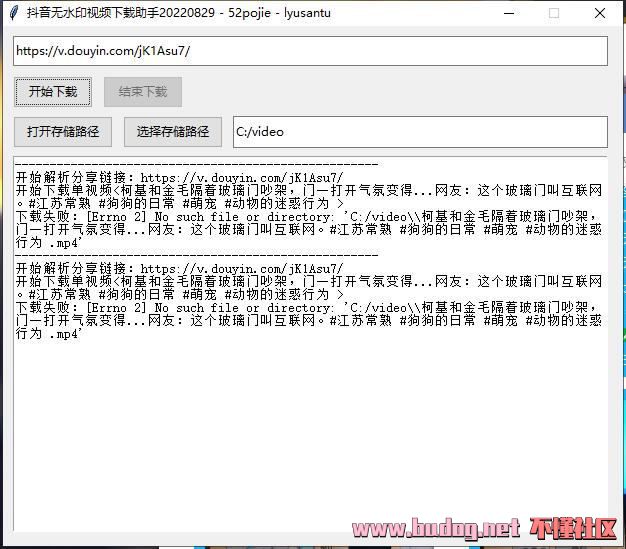Click the C:/video storage path field
Viewport: 626px width, 549px height.
(418, 131)
